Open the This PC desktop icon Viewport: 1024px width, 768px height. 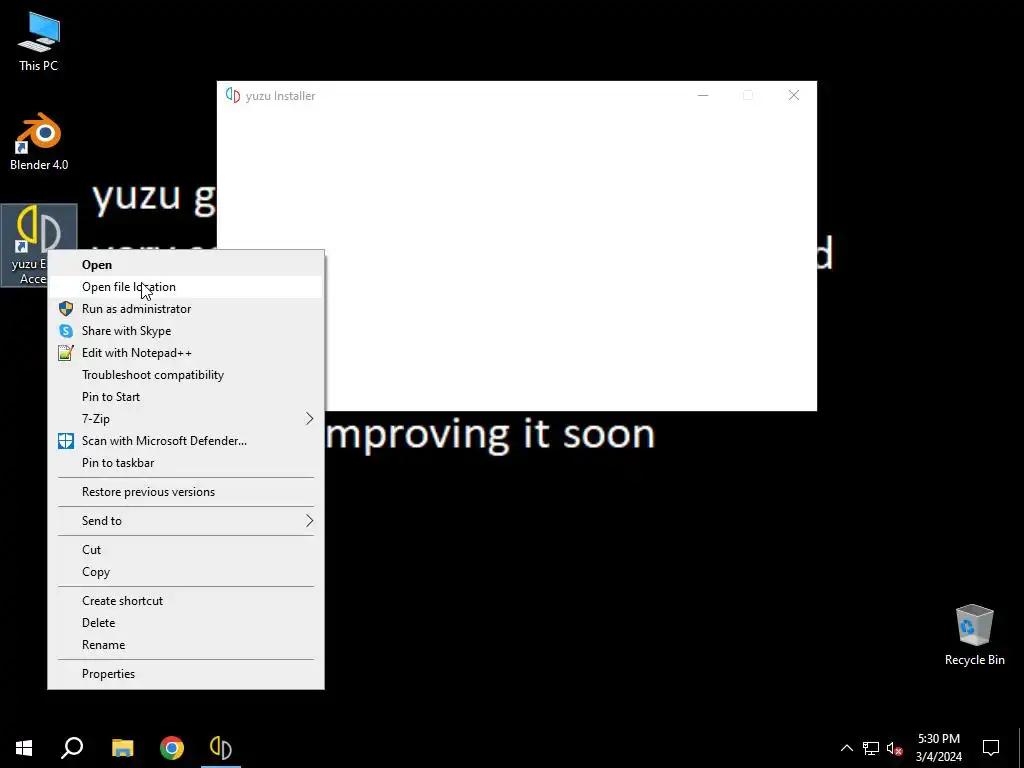(x=39, y=41)
